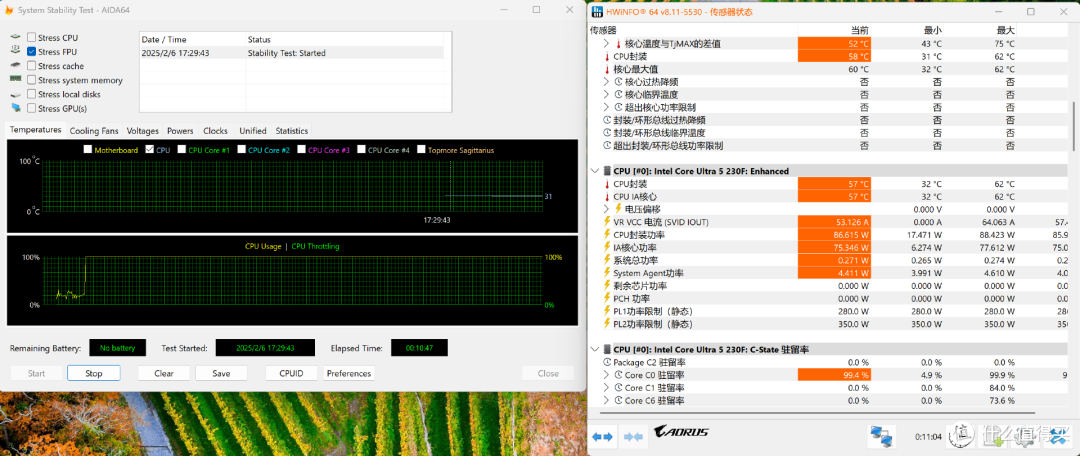
Task: Click the collapse-all inward arrows icon in HWiNFO
Action: (x=632, y=436)
